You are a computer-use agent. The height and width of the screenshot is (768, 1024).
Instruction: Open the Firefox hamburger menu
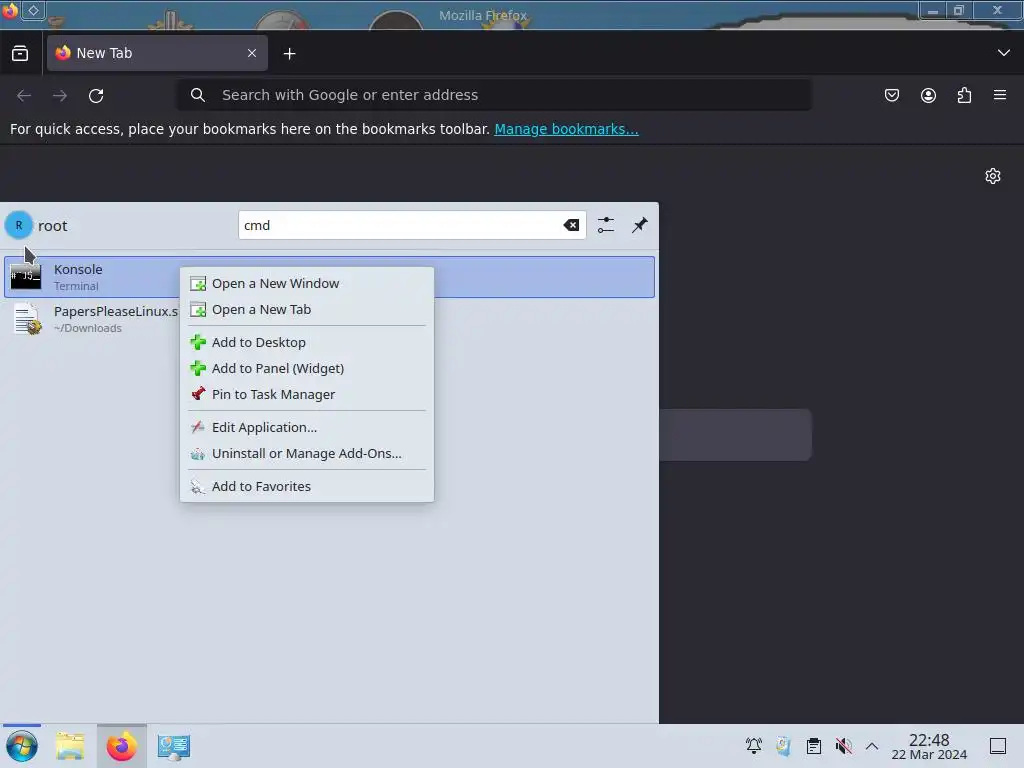click(1000, 95)
